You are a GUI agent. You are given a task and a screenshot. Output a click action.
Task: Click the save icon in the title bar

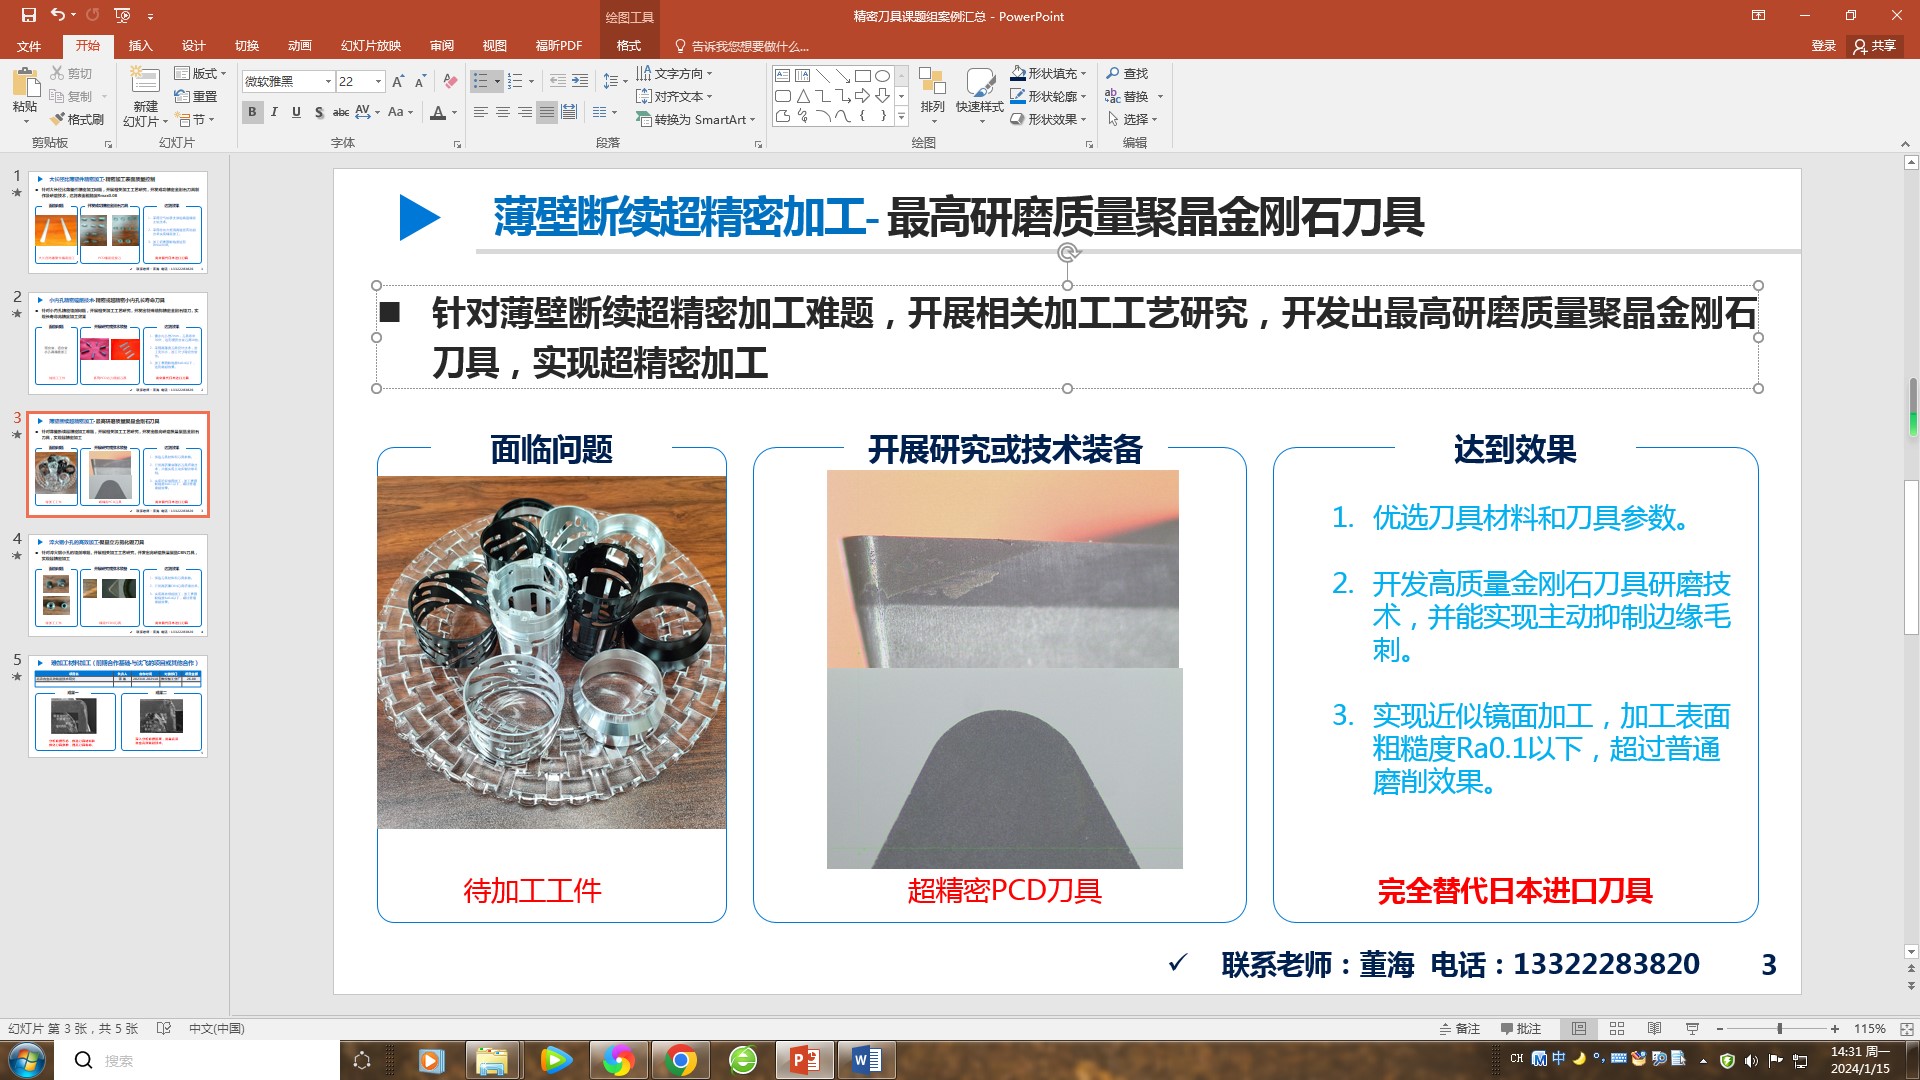pyautogui.click(x=28, y=15)
